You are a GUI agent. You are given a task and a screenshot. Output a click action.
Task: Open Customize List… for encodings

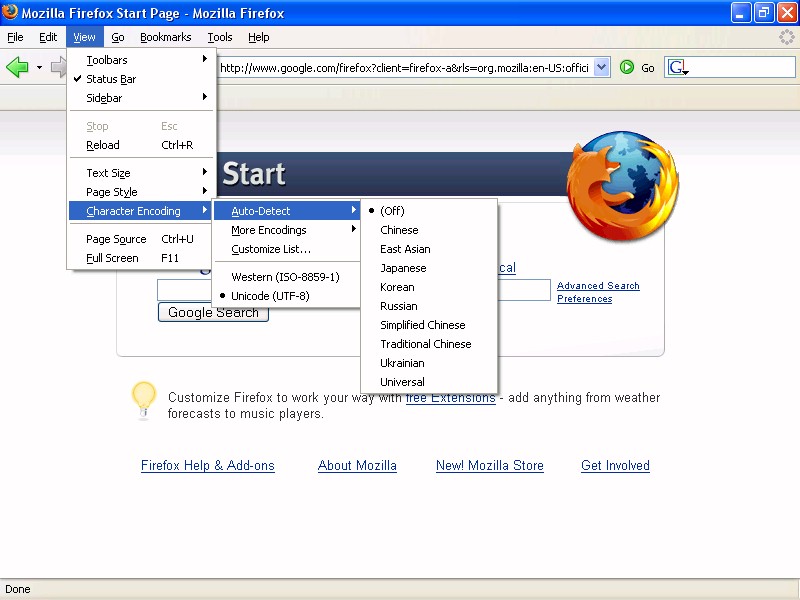click(286, 249)
